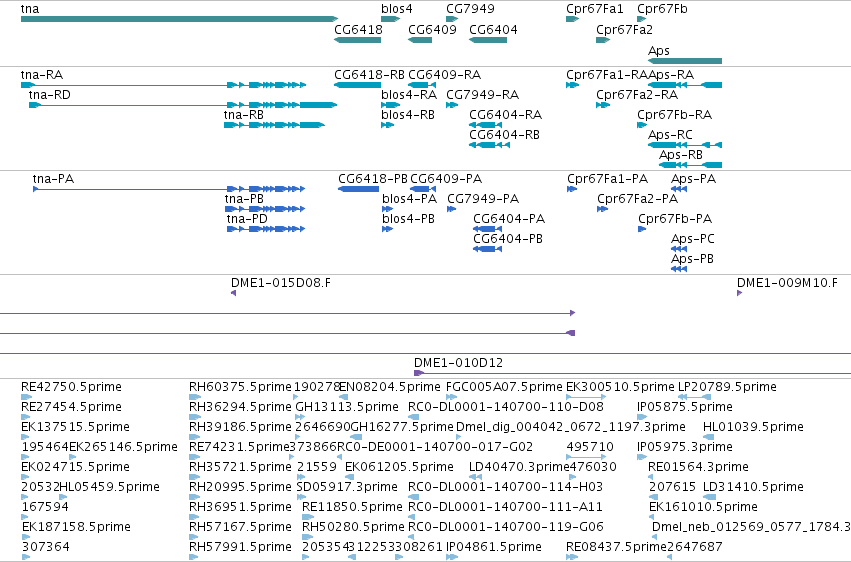Screen dimensions: 851x562
Task: Select the EK187158.5prime EST label
Action: coord(76,527)
